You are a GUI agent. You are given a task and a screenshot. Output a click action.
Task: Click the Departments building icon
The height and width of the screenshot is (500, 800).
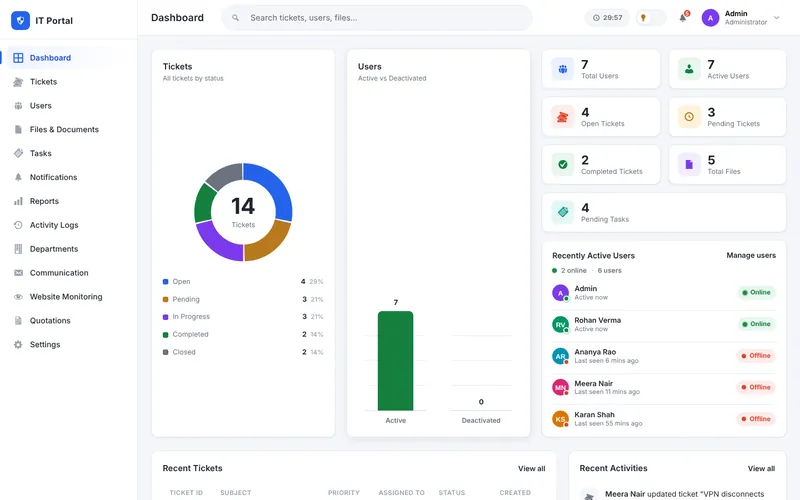[18, 249]
